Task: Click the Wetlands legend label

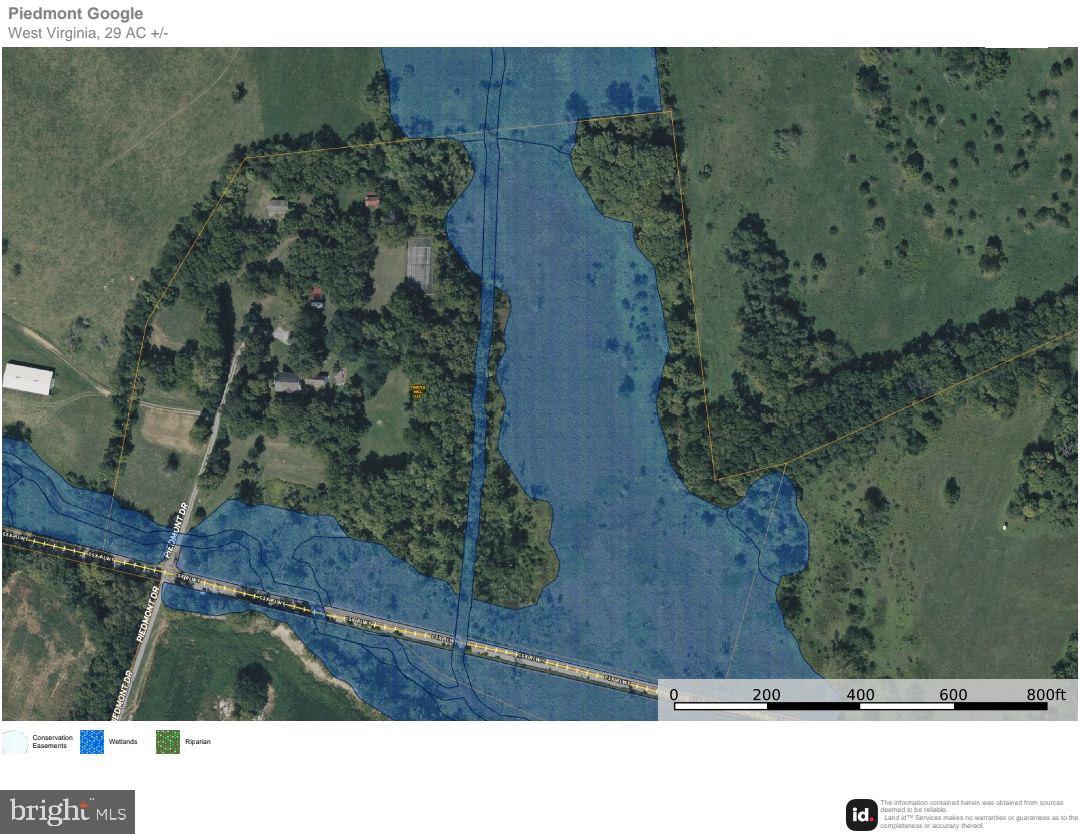Action: 123,742
